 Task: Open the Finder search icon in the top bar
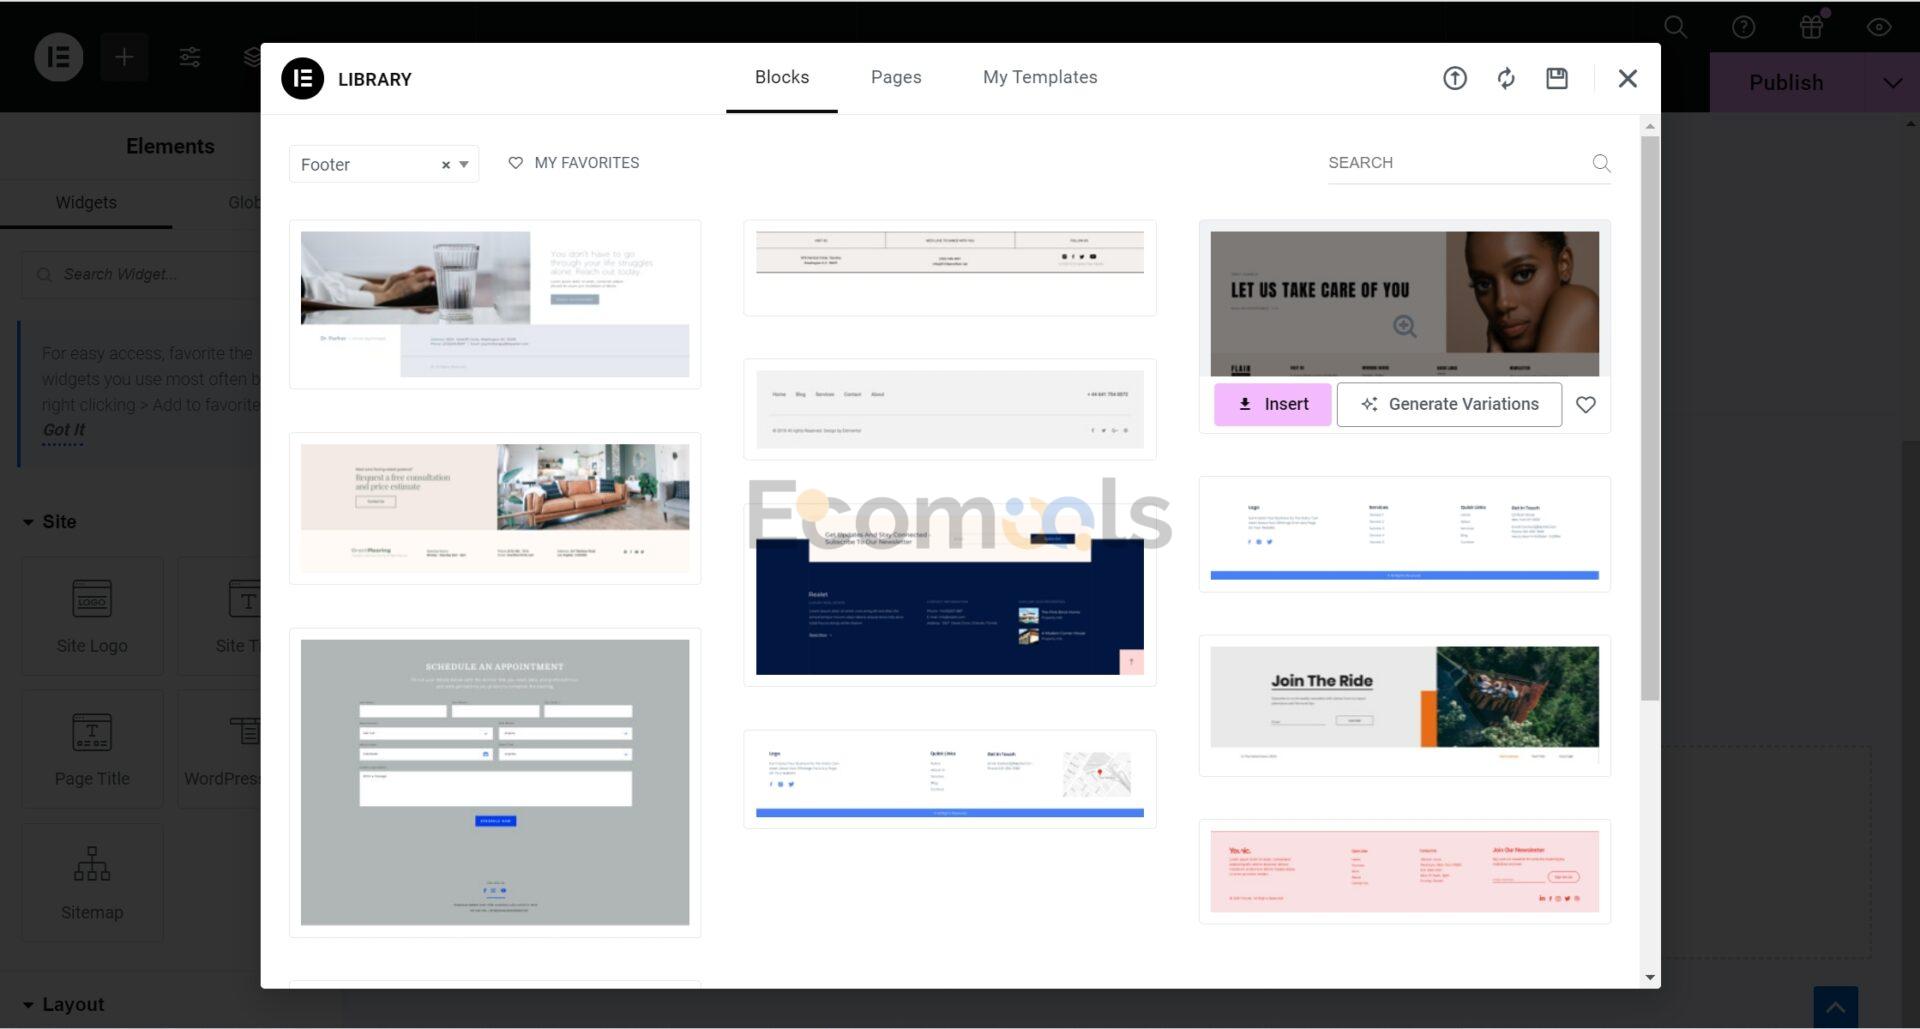click(x=1676, y=27)
